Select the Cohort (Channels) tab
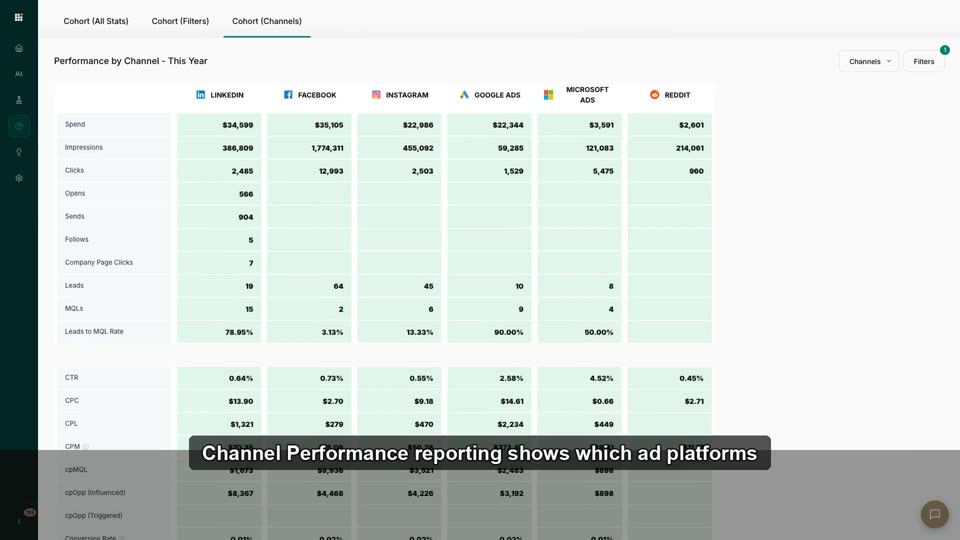 (267, 21)
